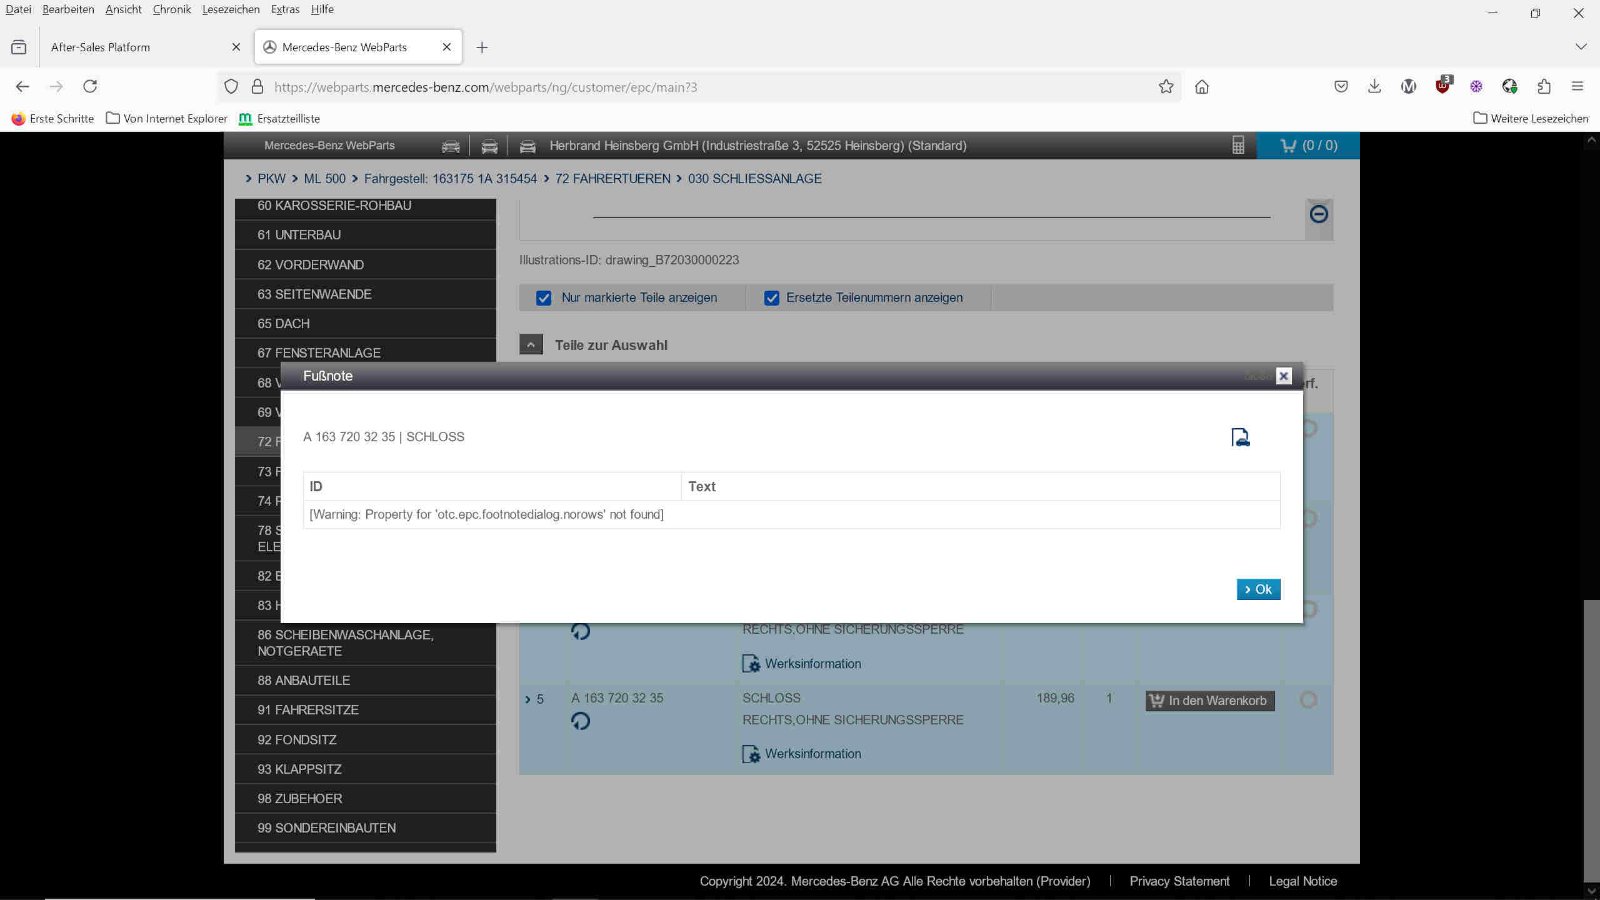Expand part row 5 with the chevron

point(528,700)
